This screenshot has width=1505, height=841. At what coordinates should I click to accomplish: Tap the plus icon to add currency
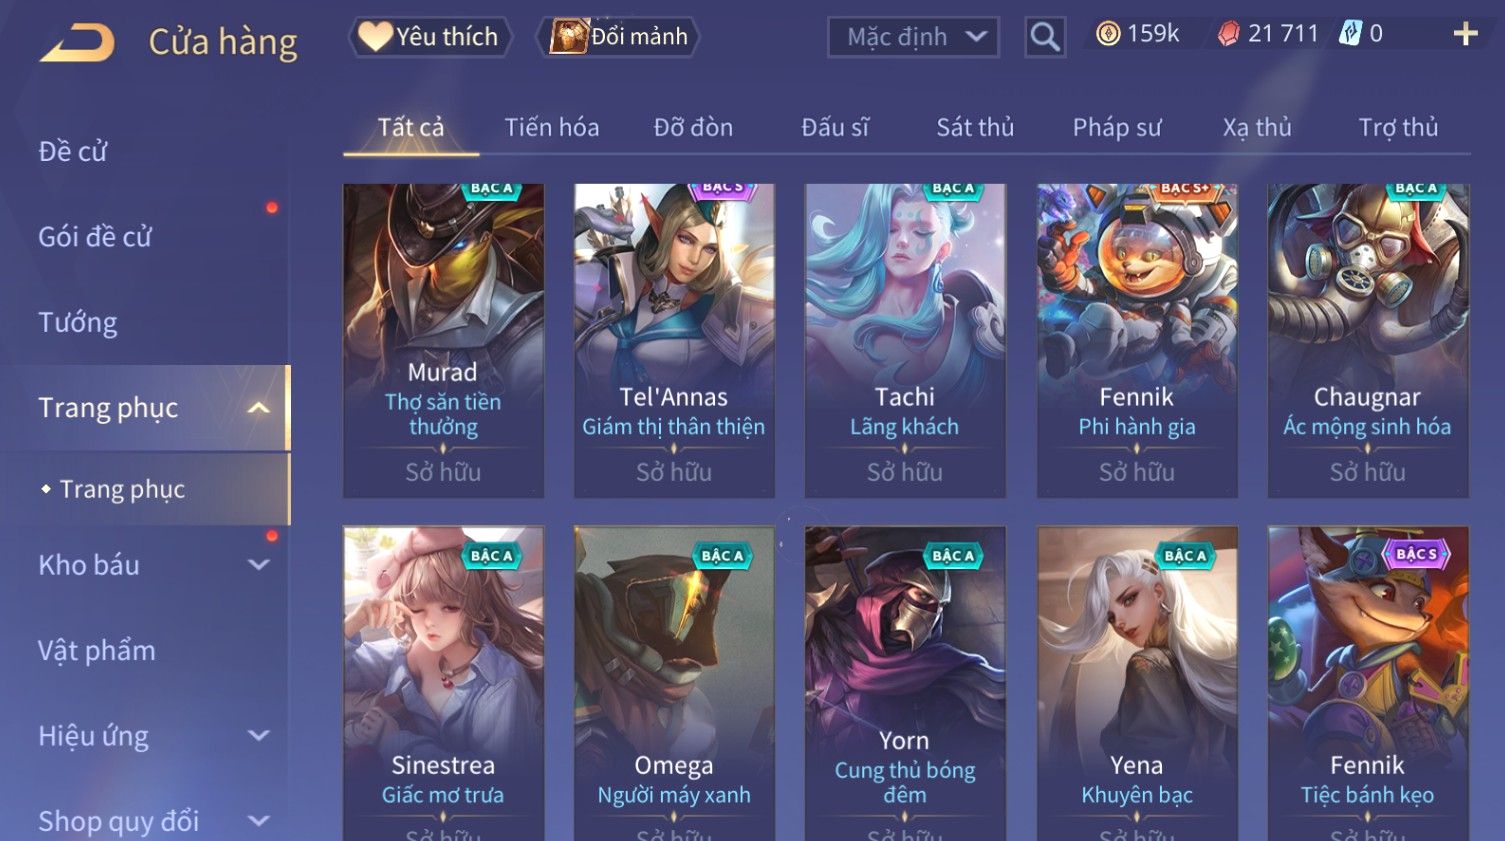1465,34
